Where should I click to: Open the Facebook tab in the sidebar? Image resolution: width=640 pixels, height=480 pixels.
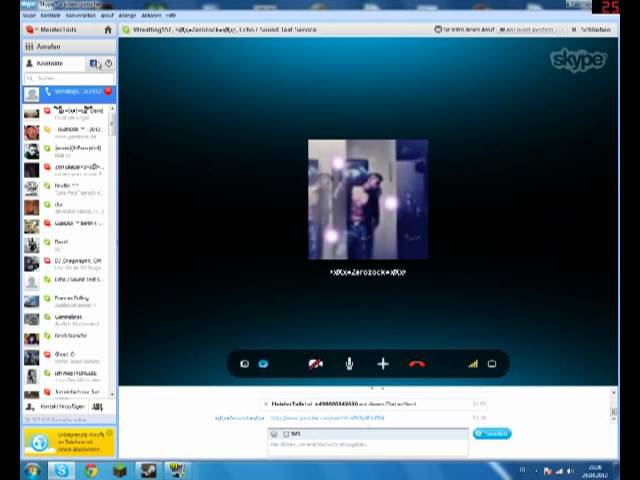(x=95, y=64)
